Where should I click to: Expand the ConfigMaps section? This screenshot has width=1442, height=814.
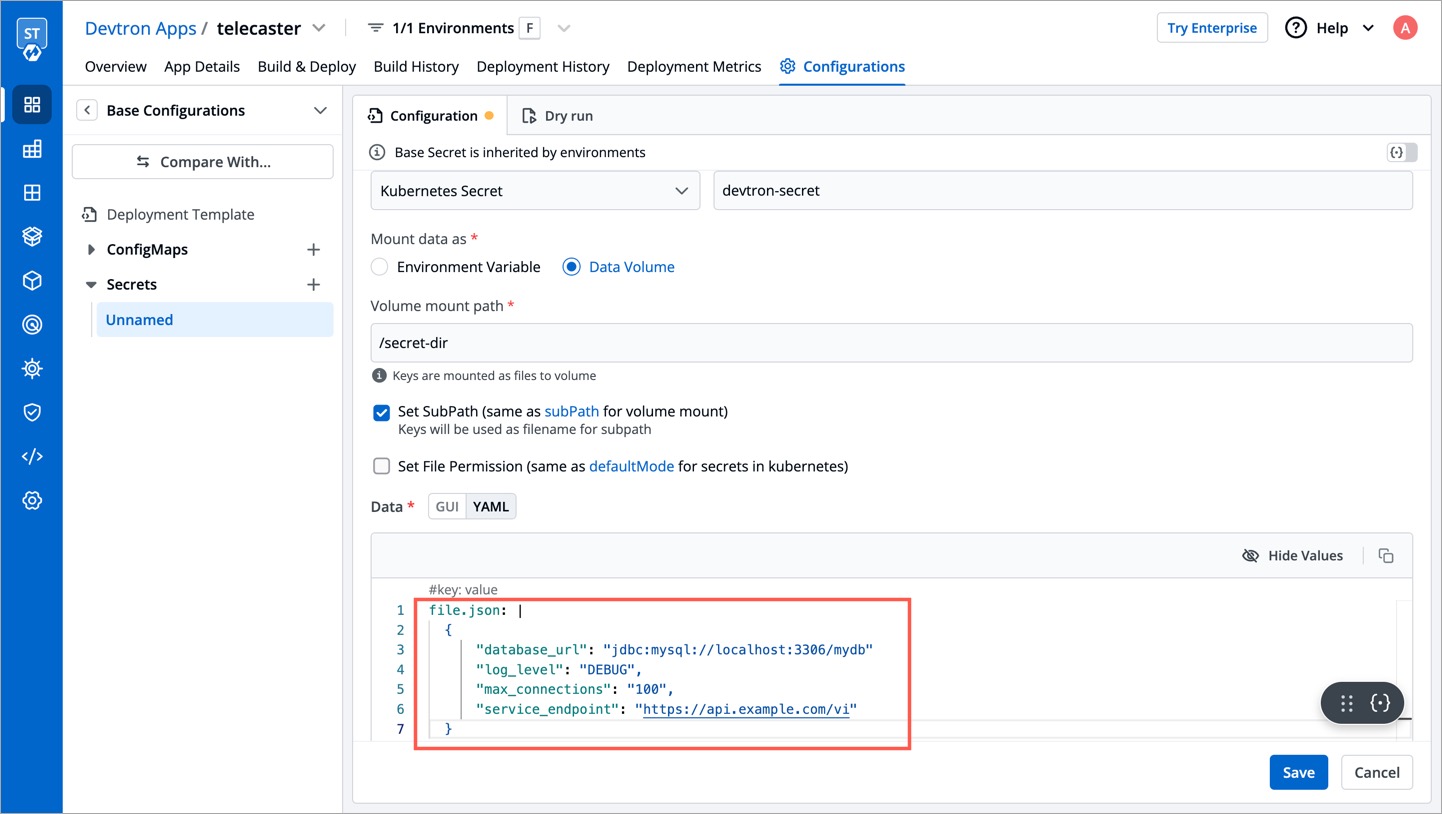[x=89, y=249]
